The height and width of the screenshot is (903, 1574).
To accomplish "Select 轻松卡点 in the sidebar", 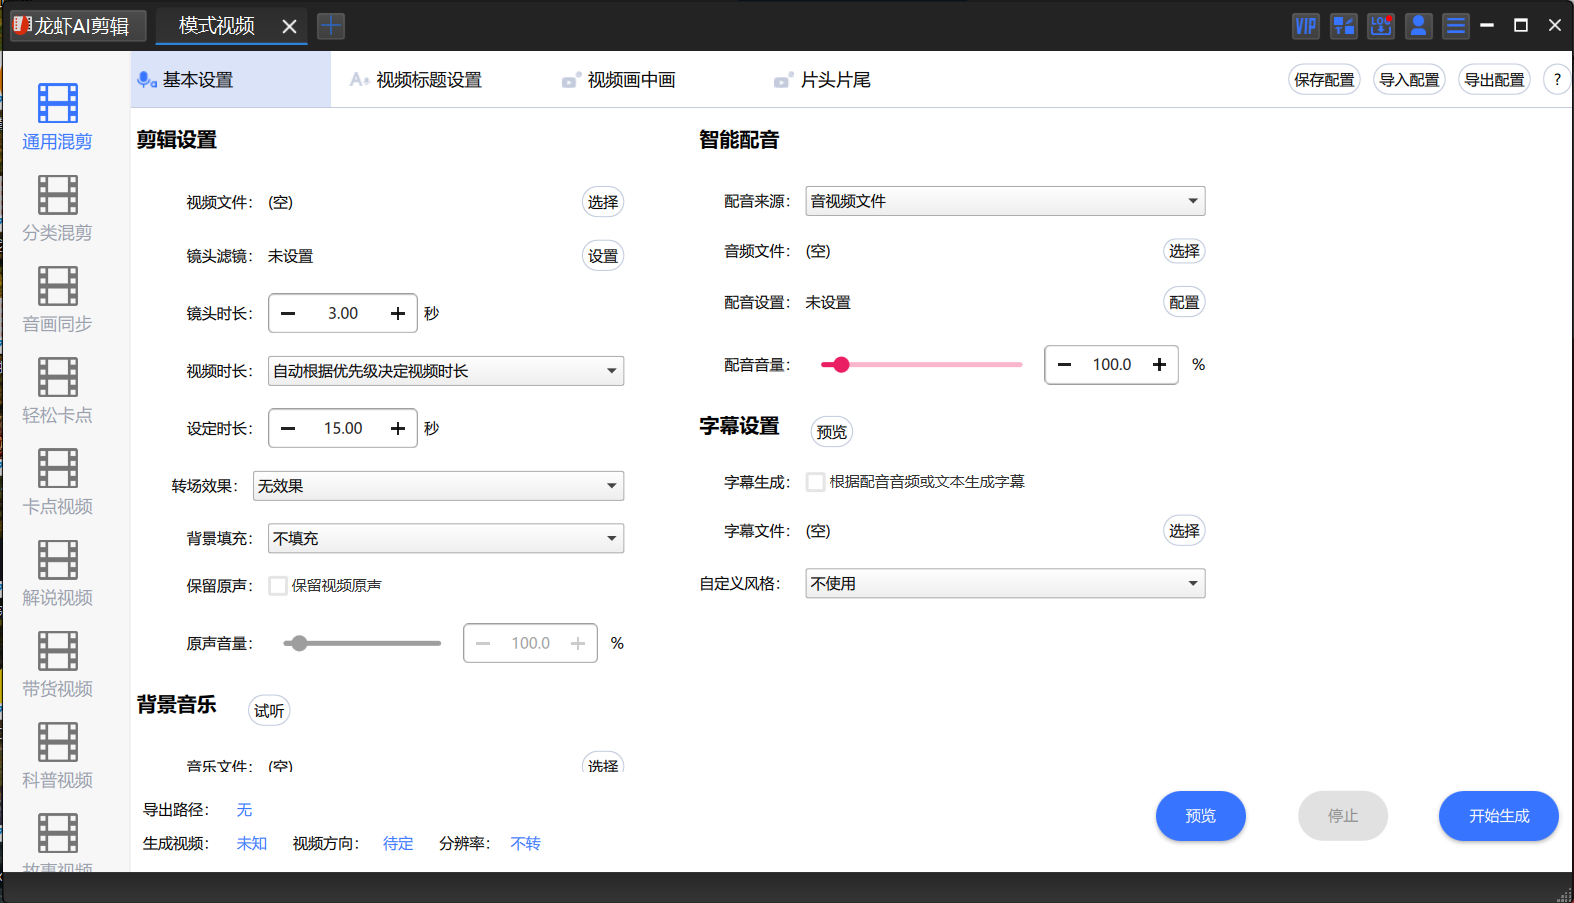I will (57, 390).
